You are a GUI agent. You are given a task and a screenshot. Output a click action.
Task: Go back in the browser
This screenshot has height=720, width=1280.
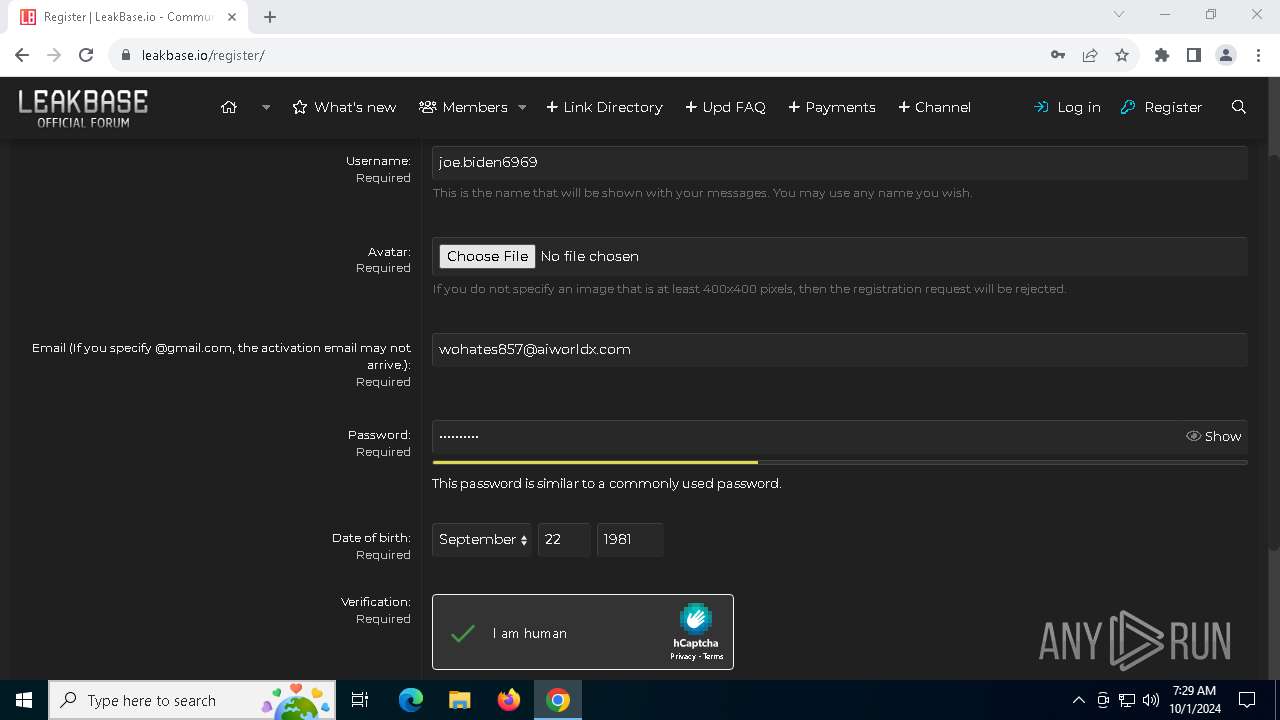point(22,55)
